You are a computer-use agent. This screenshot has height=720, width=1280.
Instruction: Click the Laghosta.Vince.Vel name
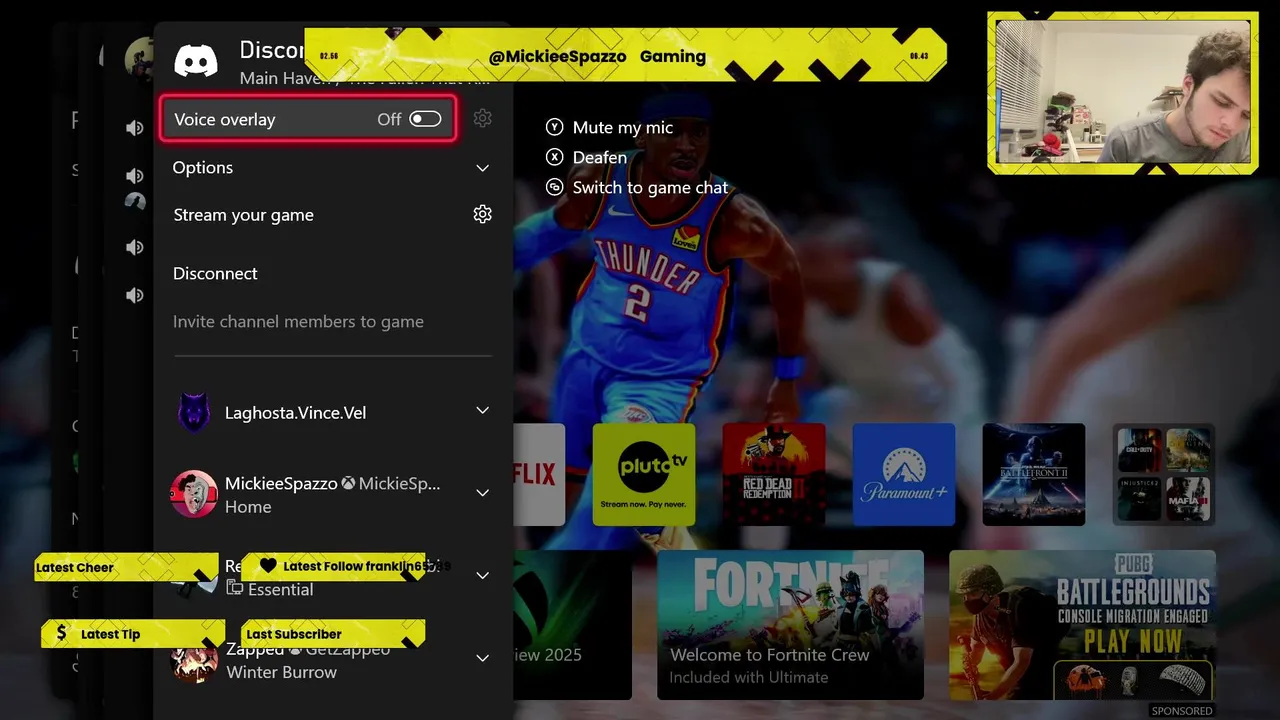pos(295,412)
